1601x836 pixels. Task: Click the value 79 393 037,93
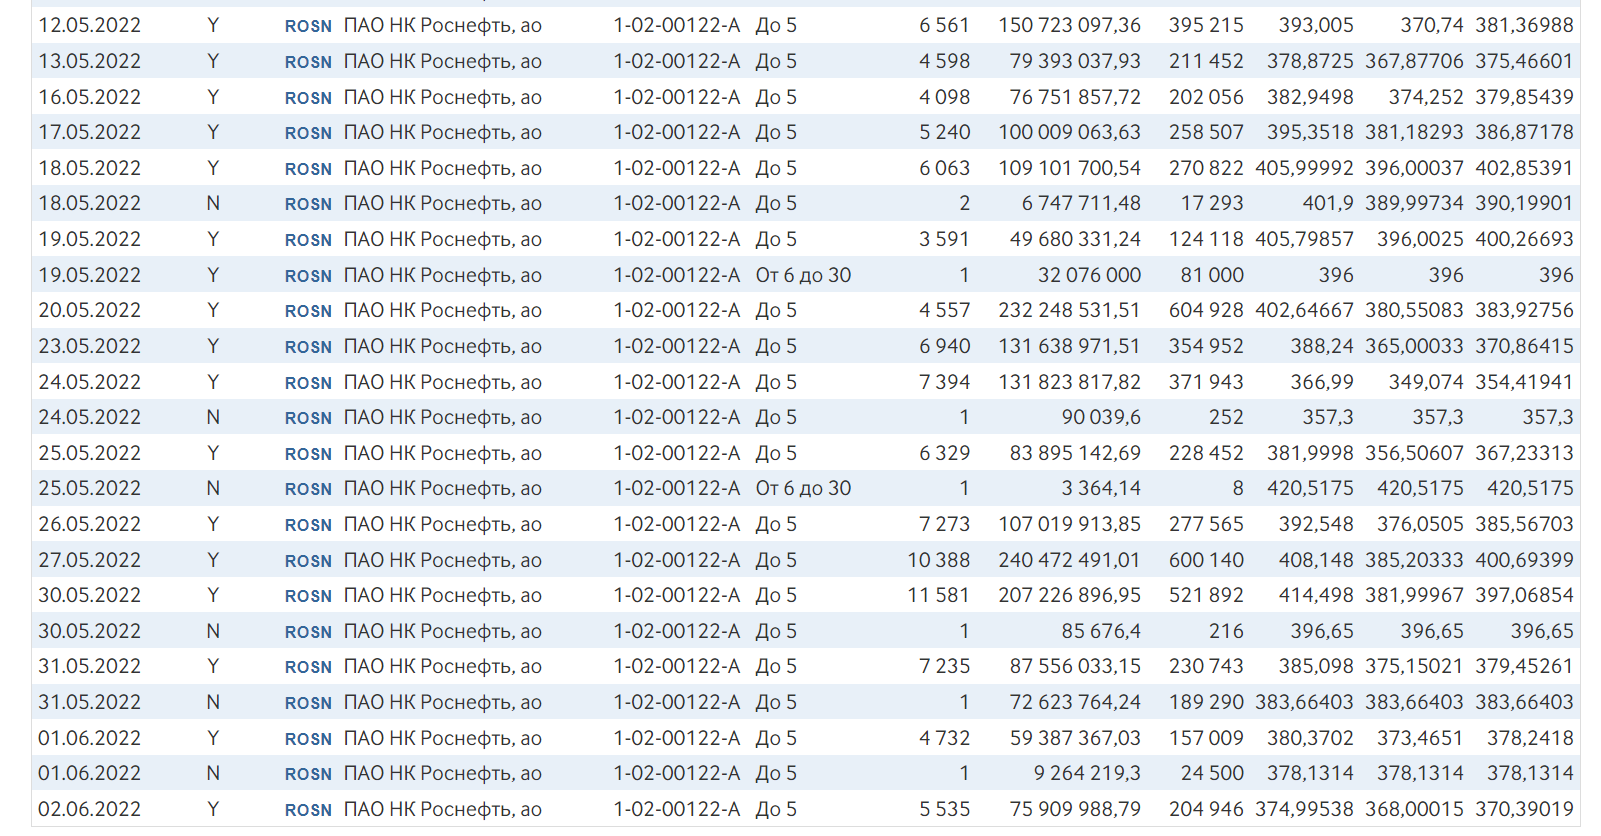1075,61
